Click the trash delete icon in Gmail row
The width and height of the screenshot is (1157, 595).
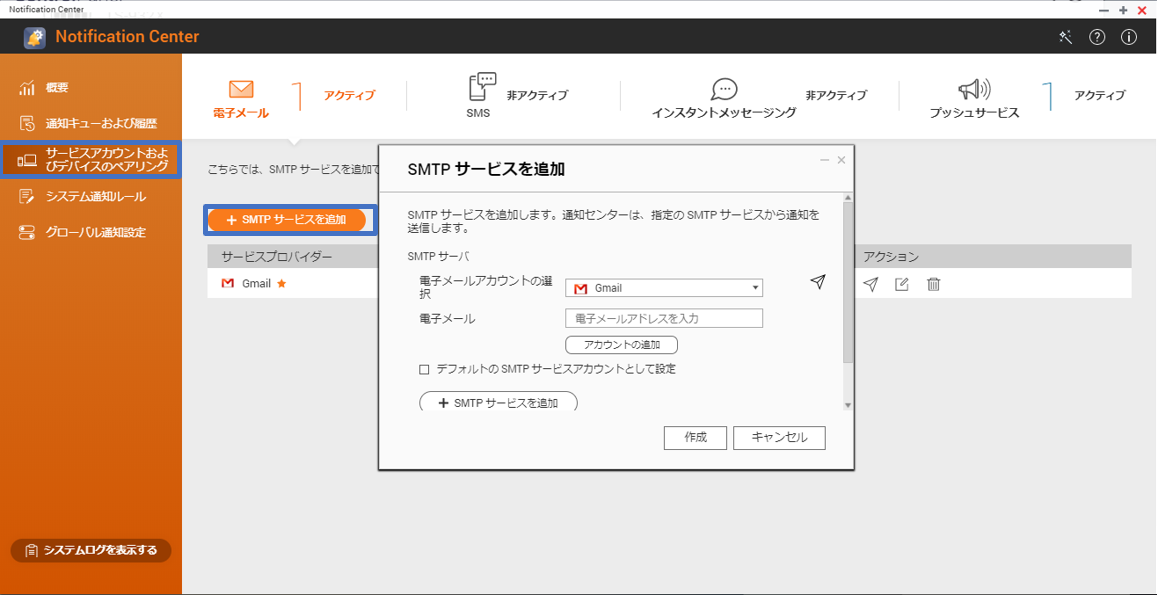933,284
